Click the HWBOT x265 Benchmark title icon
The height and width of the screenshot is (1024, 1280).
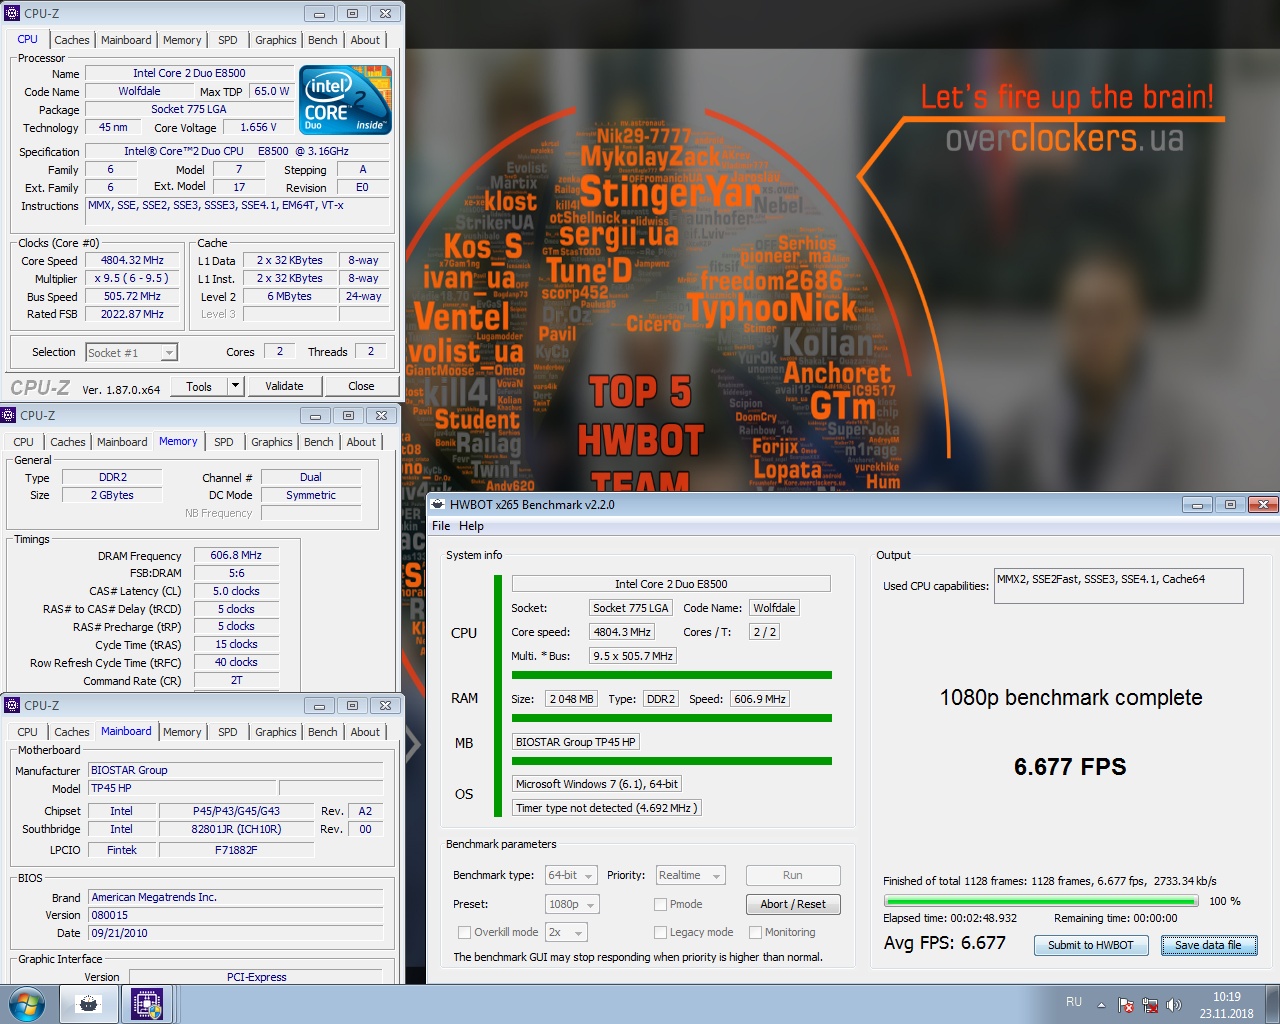pyautogui.click(x=438, y=504)
